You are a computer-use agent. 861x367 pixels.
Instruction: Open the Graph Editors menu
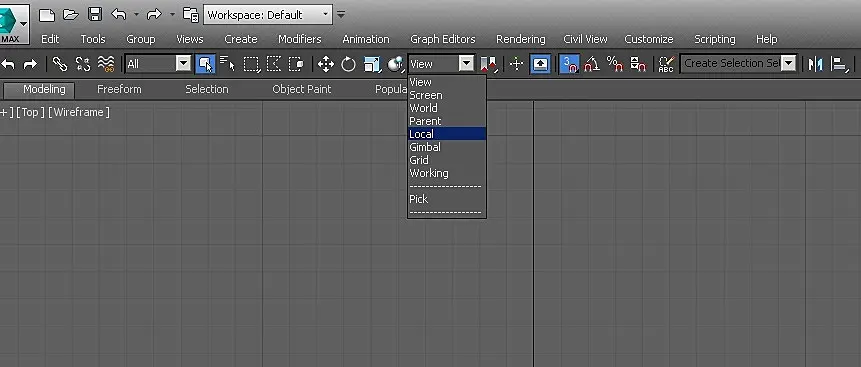[443, 39]
